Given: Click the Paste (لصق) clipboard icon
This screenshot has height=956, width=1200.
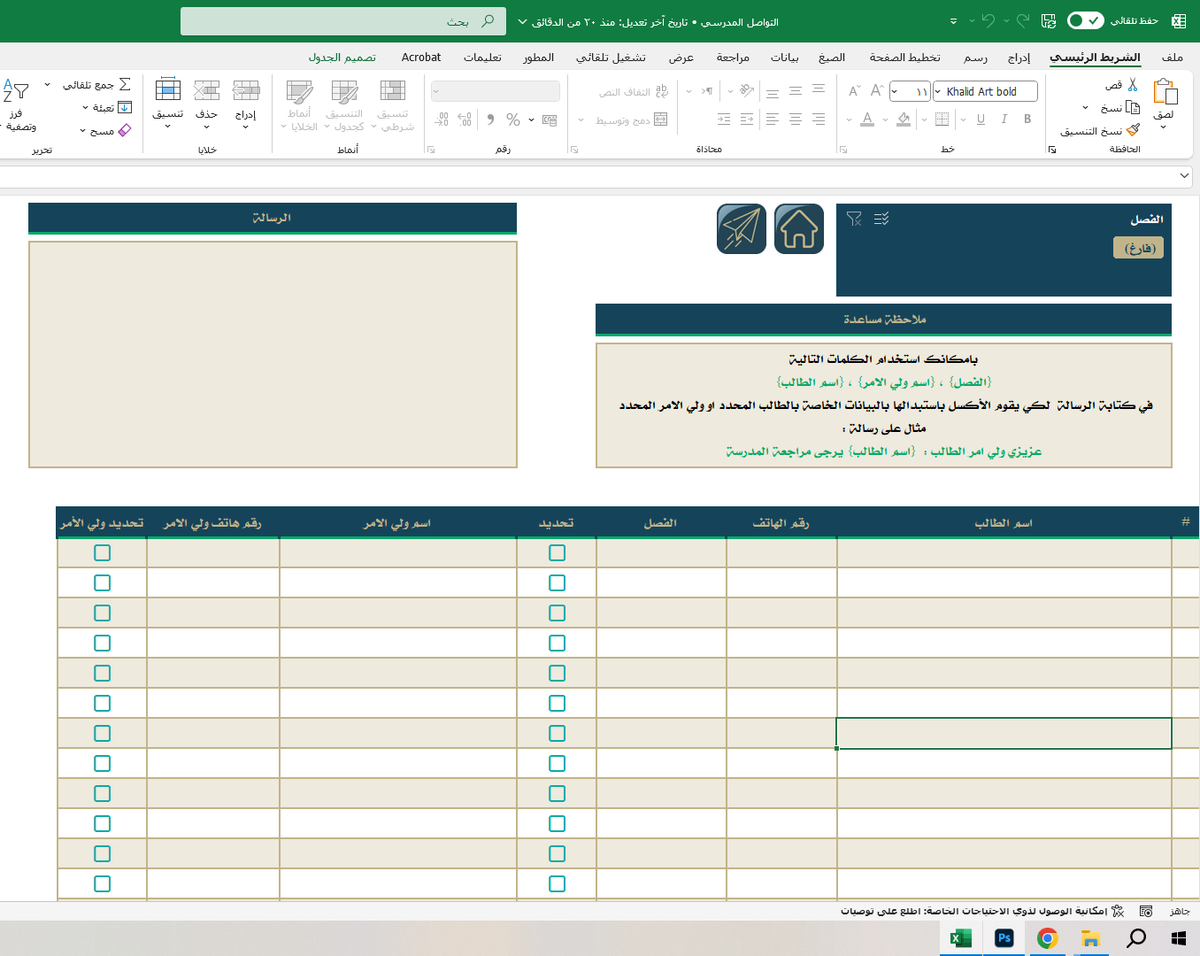Looking at the screenshot, I should click(x=1165, y=92).
